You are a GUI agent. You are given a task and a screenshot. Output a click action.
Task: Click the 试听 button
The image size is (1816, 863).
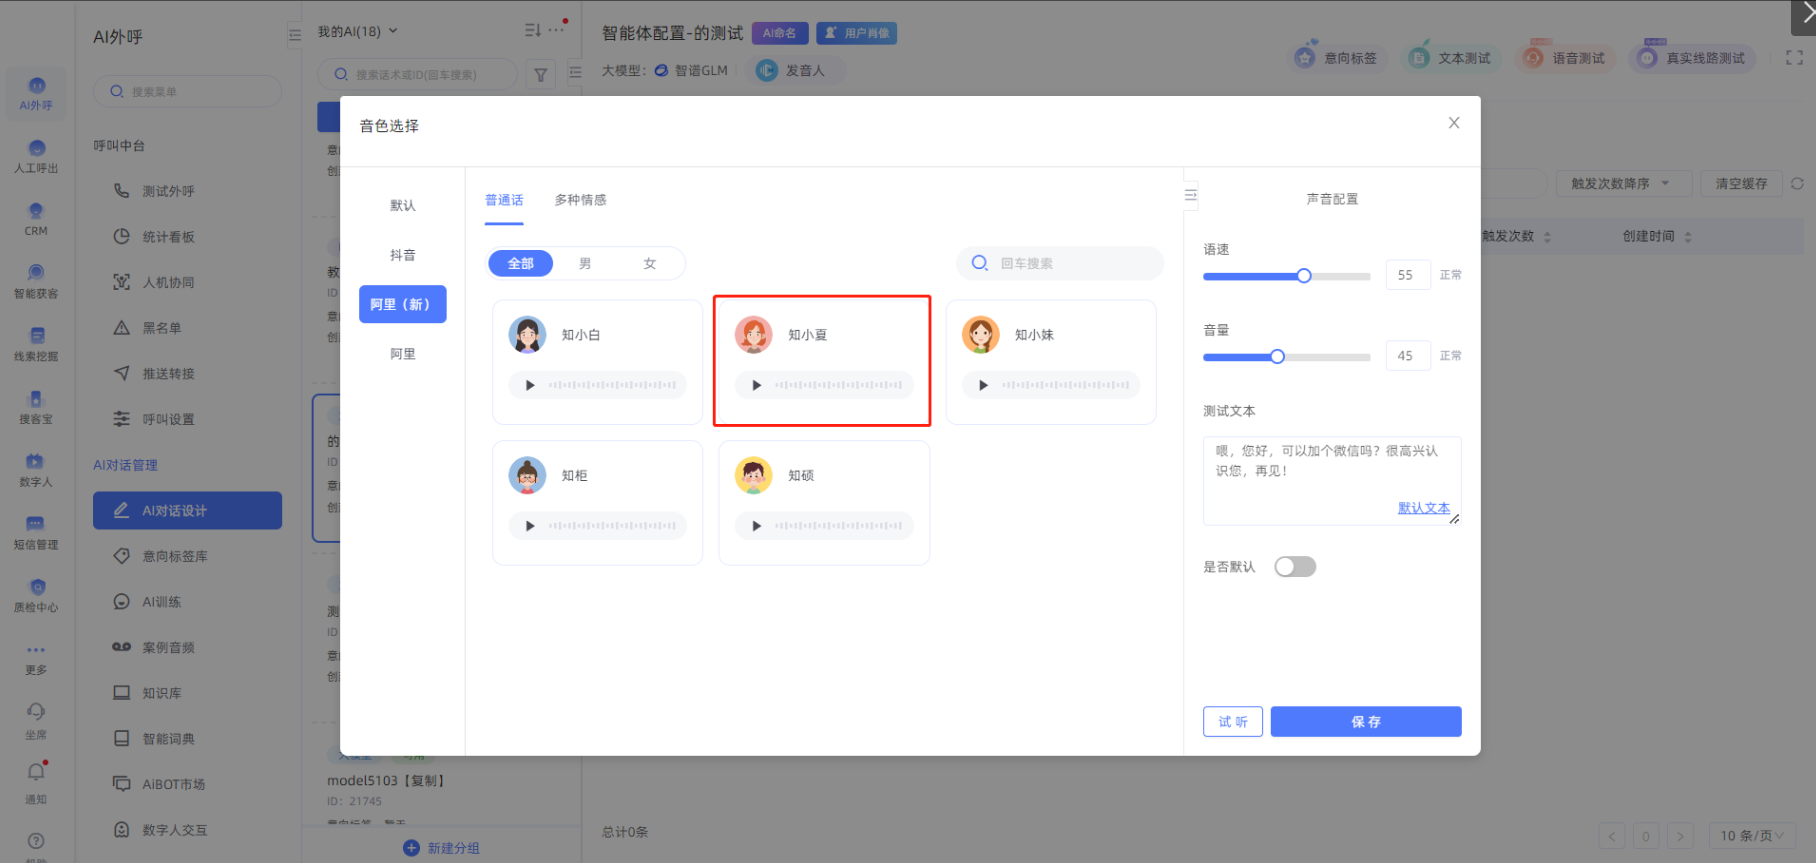click(1232, 722)
